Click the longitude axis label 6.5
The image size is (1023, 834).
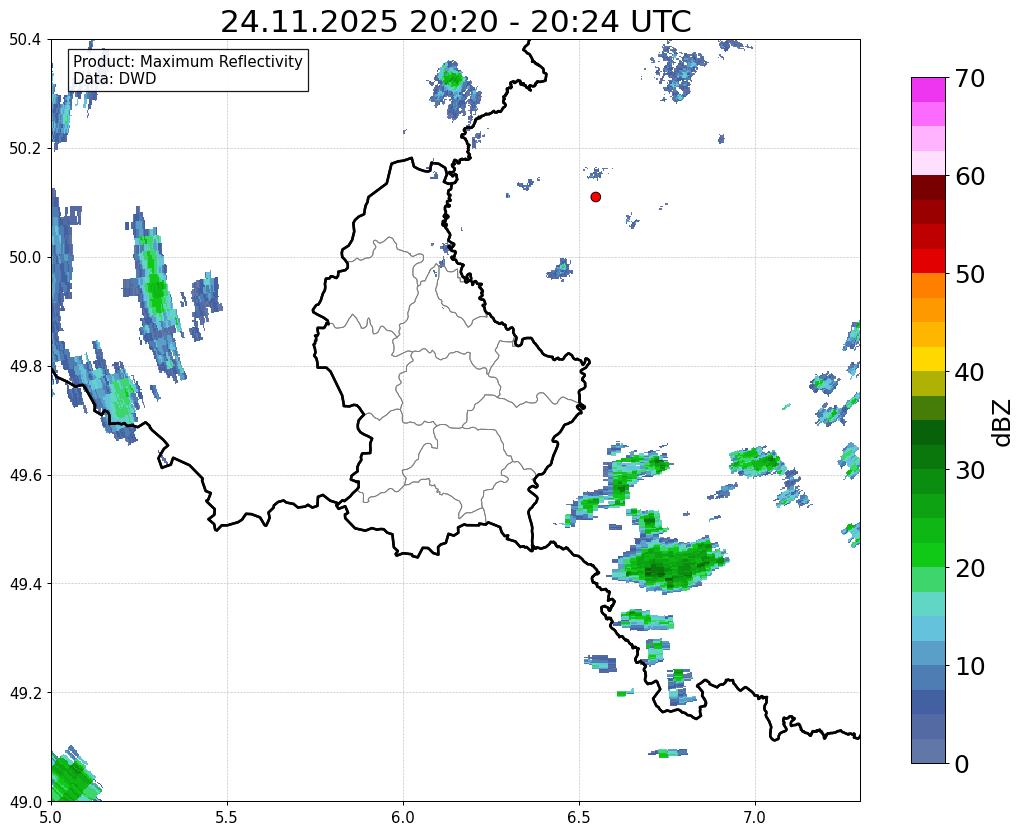pos(579,817)
